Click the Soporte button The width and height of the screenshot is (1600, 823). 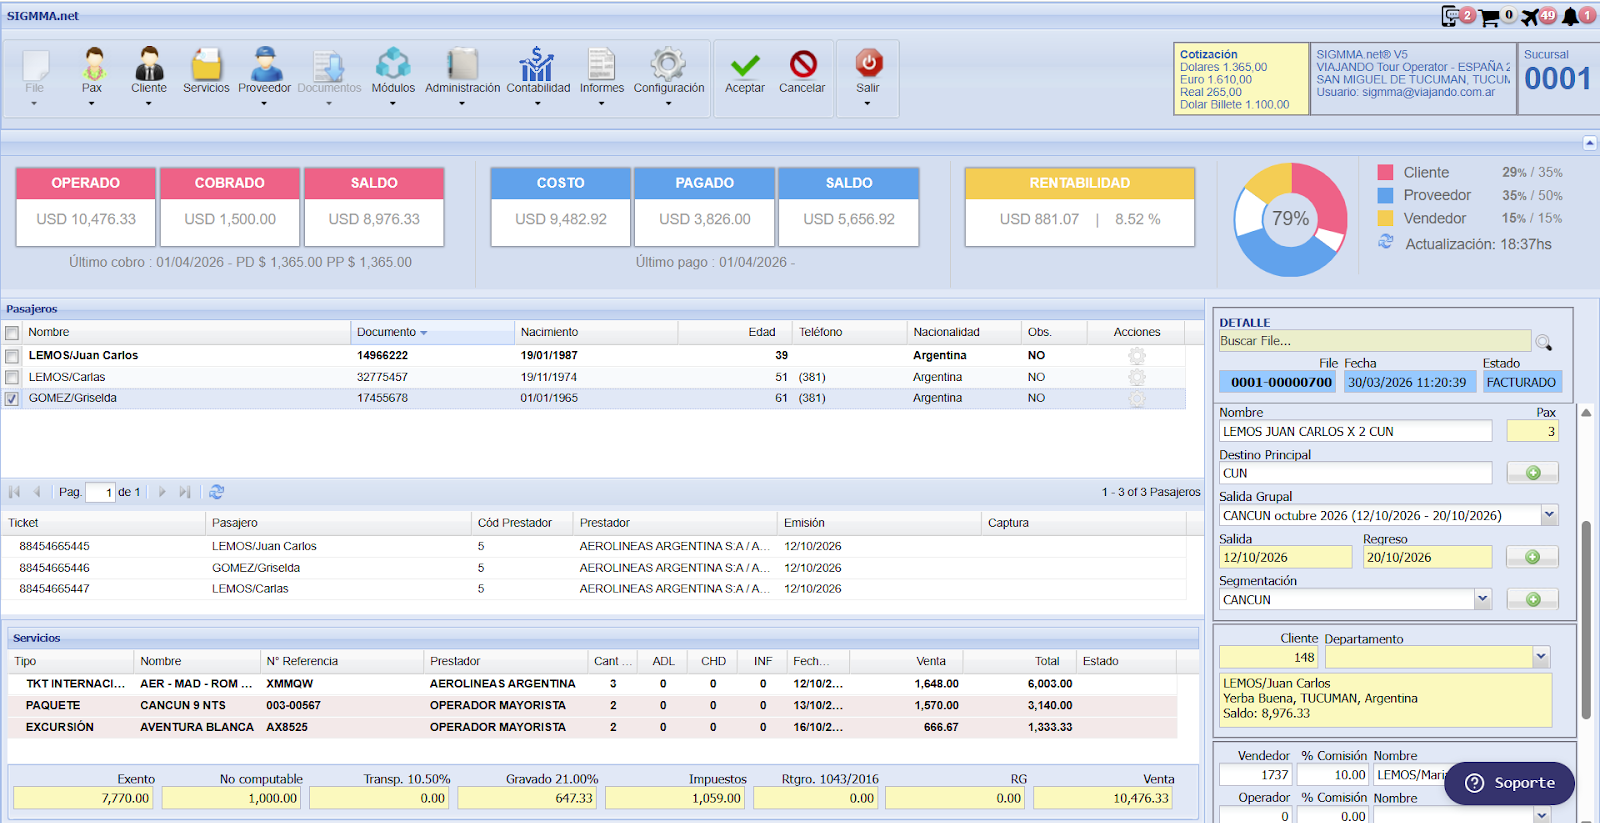[1509, 783]
